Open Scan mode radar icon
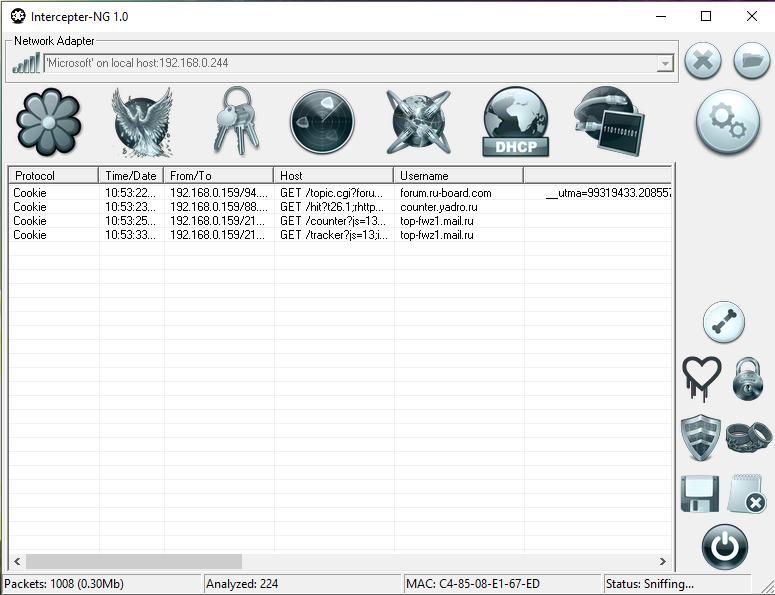This screenshot has height=595, width=775. pyautogui.click(x=322, y=122)
